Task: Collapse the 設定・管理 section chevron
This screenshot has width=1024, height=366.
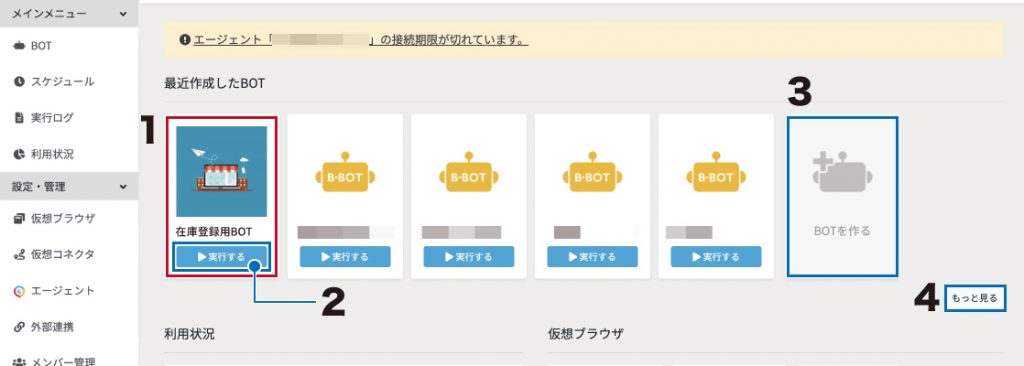Action: point(123,187)
